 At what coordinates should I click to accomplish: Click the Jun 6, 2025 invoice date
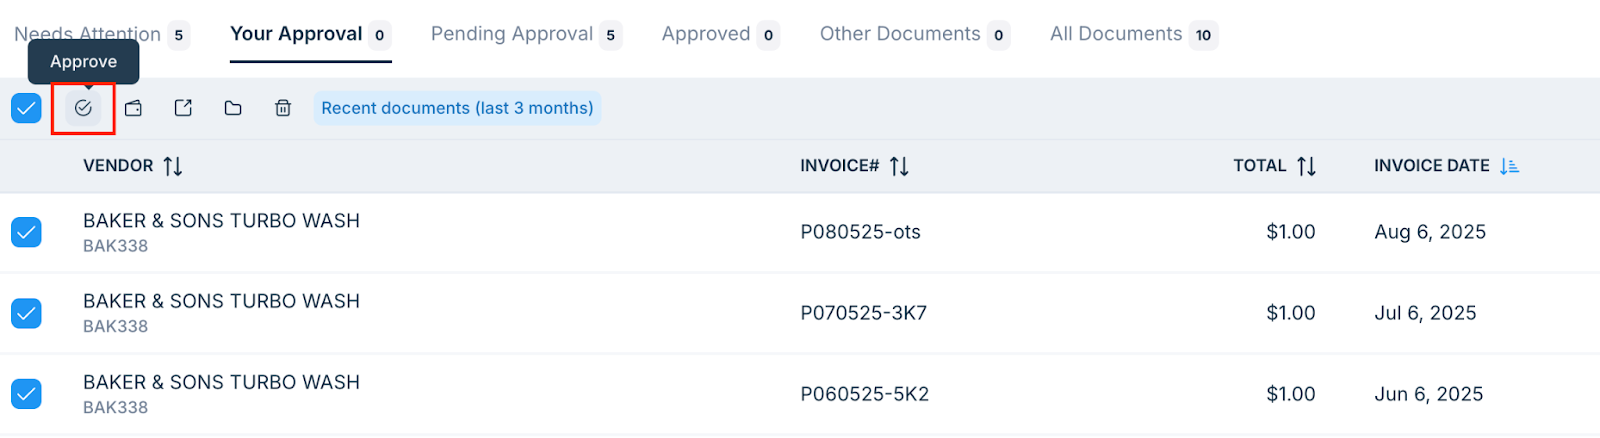coord(1428,394)
